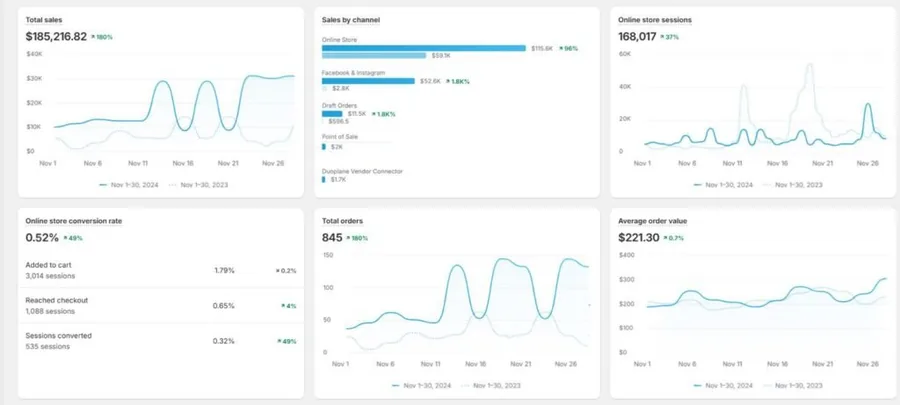Click the 0.7% badge beside $221.30
The width and height of the screenshot is (900, 405).
(674, 238)
